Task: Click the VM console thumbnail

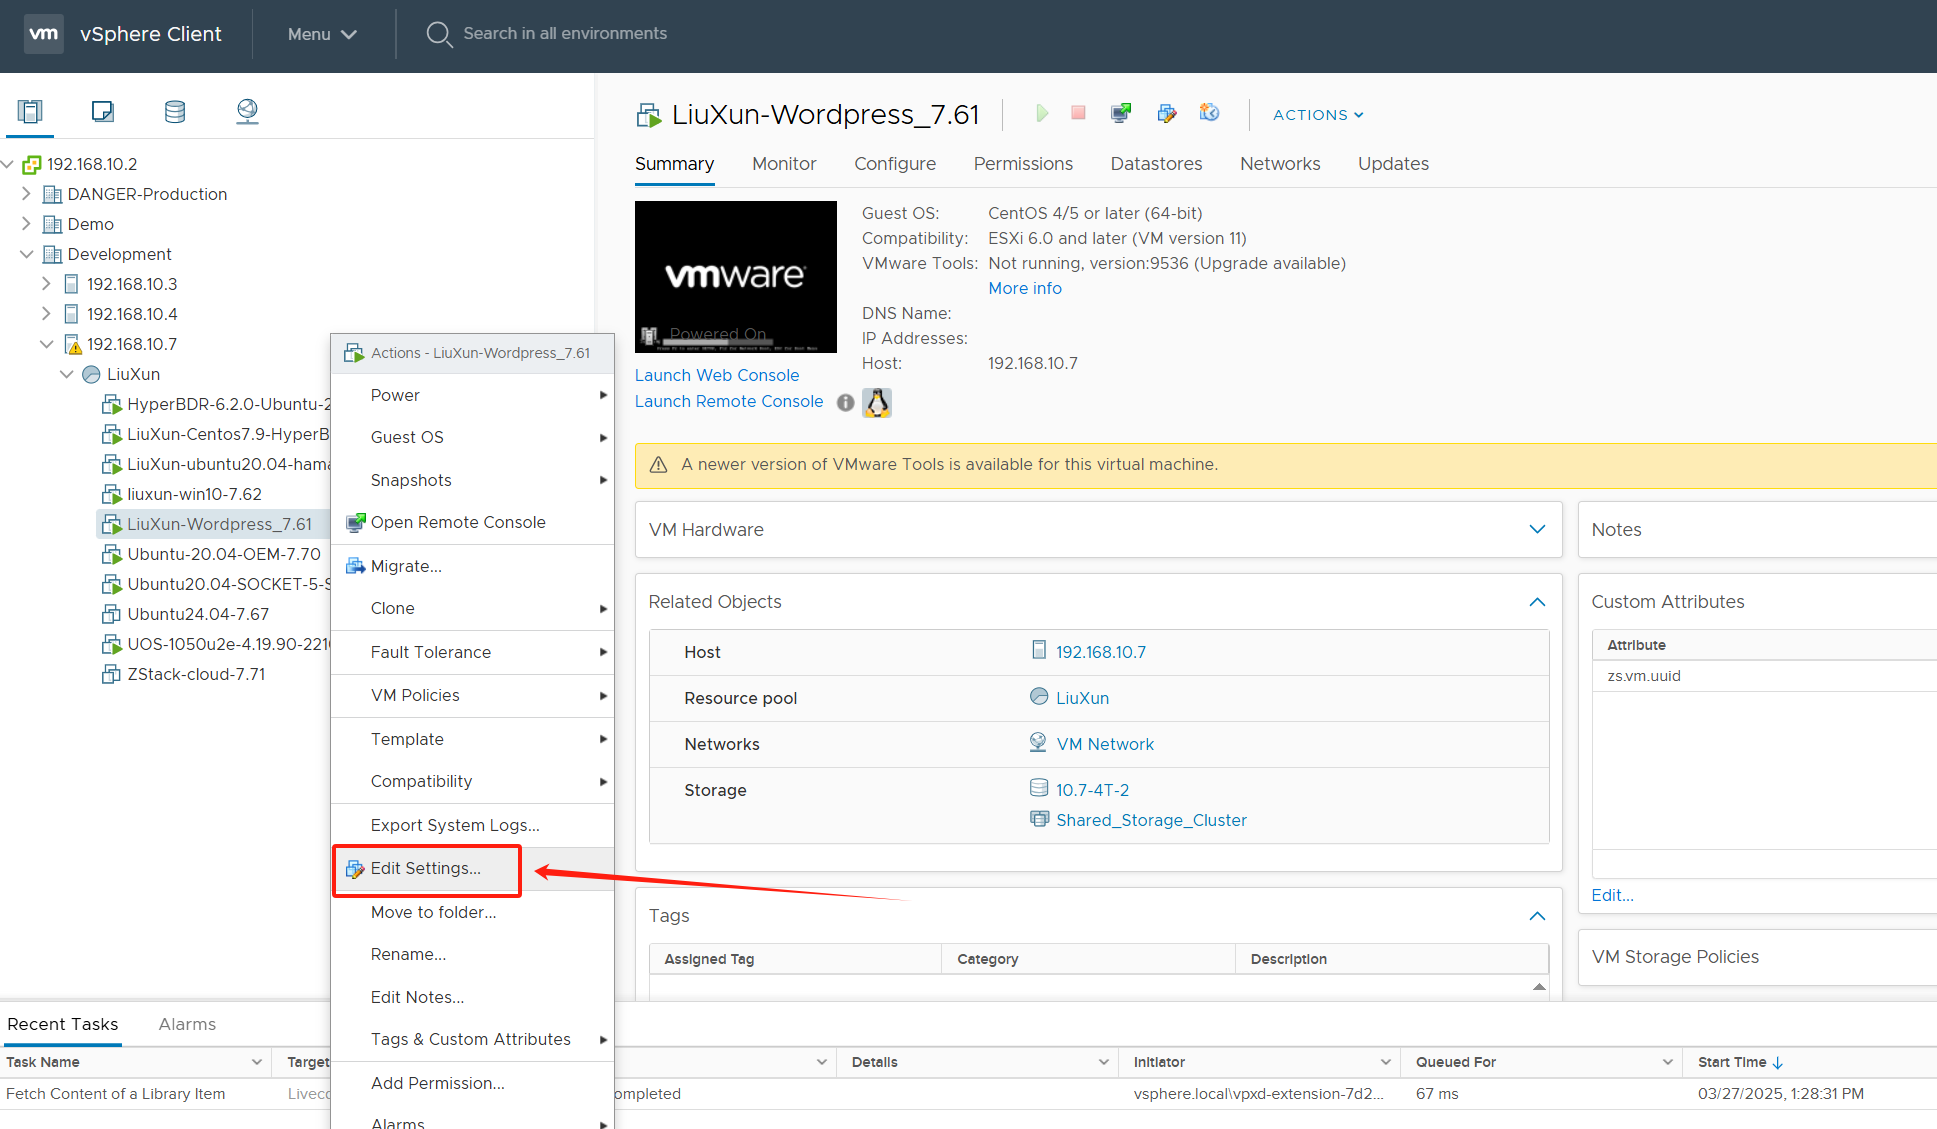Action: 736,277
